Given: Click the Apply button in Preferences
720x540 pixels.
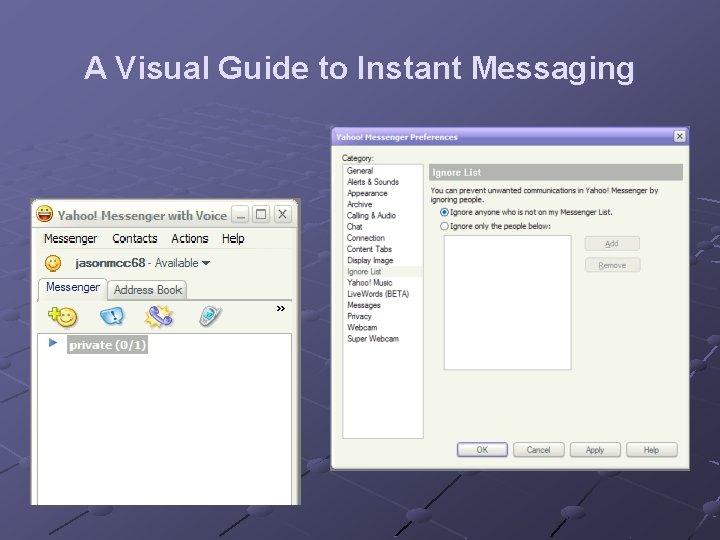Looking at the screenshot, I should pos(595,450).
